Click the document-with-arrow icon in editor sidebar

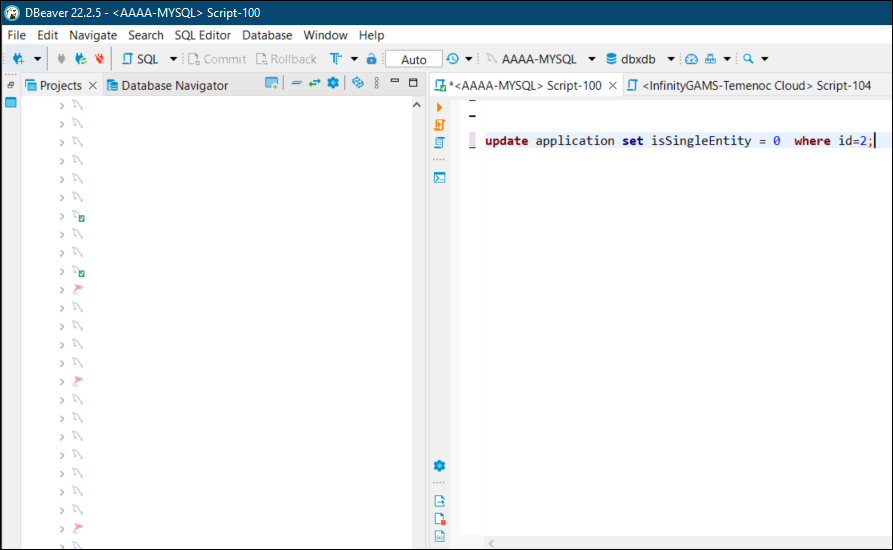point(439,501)
